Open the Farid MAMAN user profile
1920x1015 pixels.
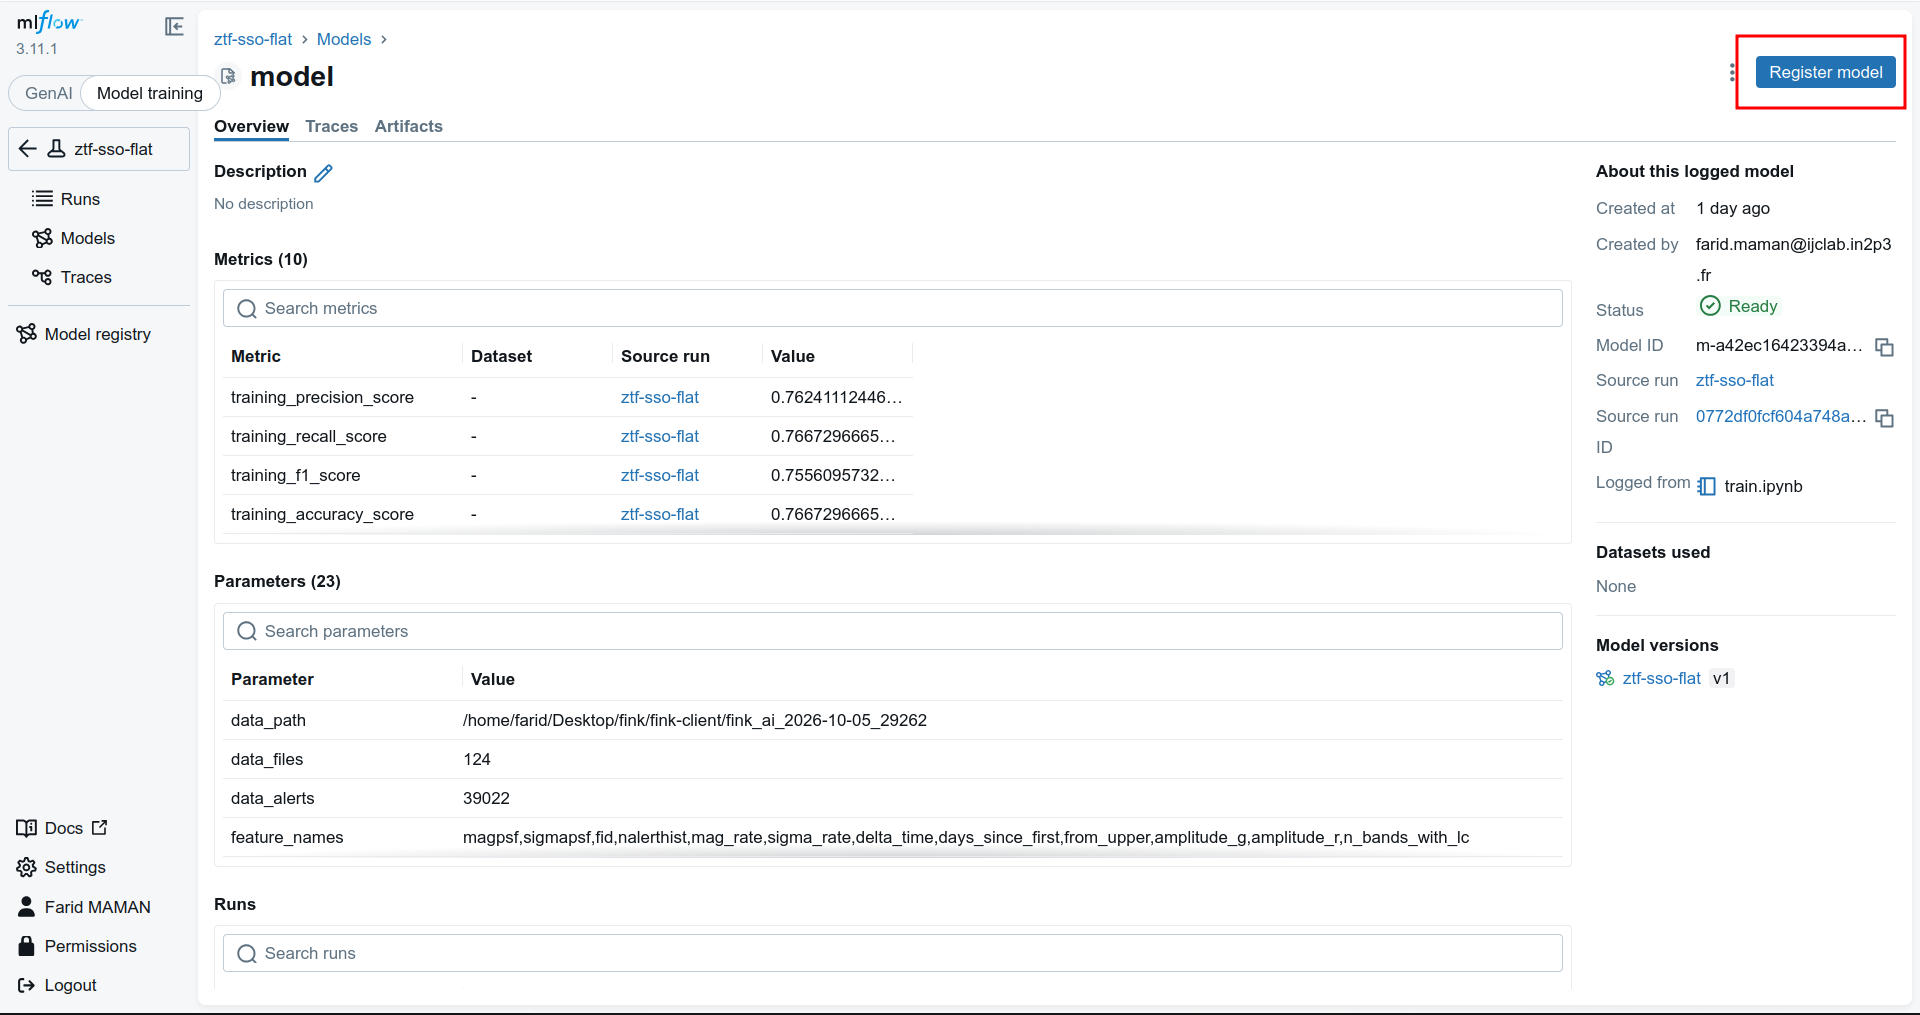pos(84,907)
